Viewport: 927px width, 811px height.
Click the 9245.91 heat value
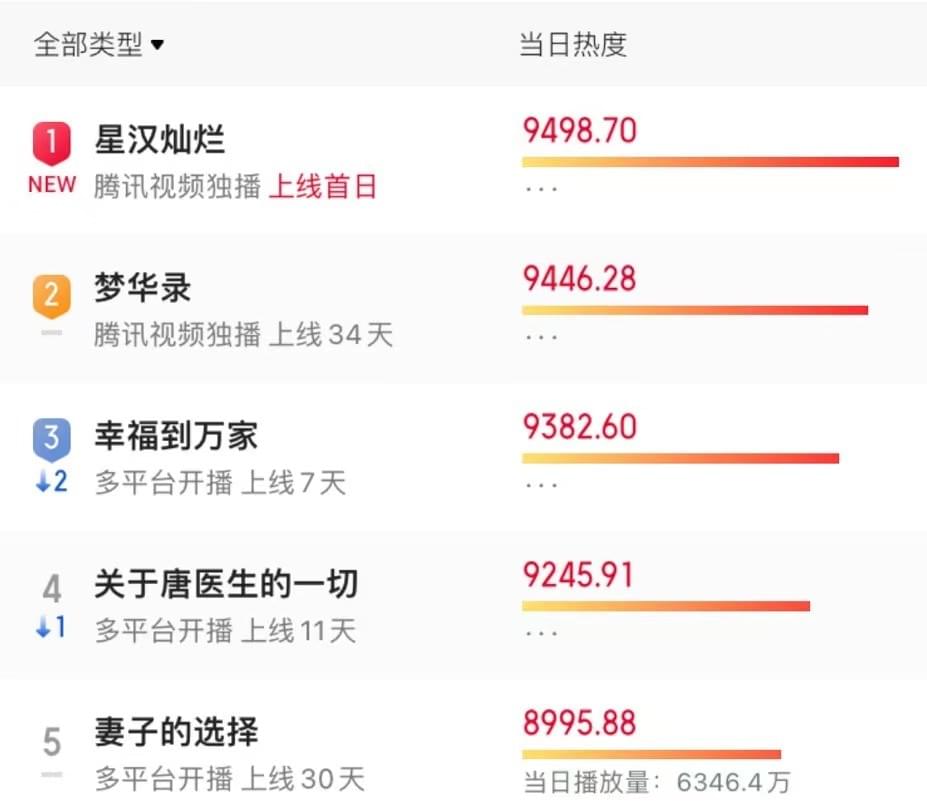(579, 575)
